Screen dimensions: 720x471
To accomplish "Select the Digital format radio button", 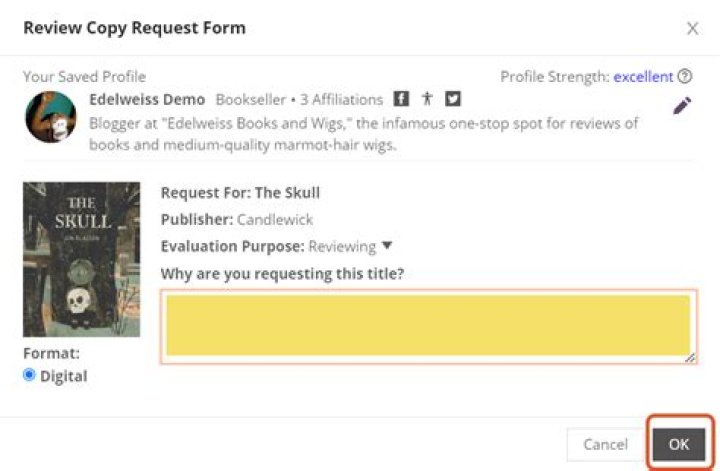I will tap(29, 375).
